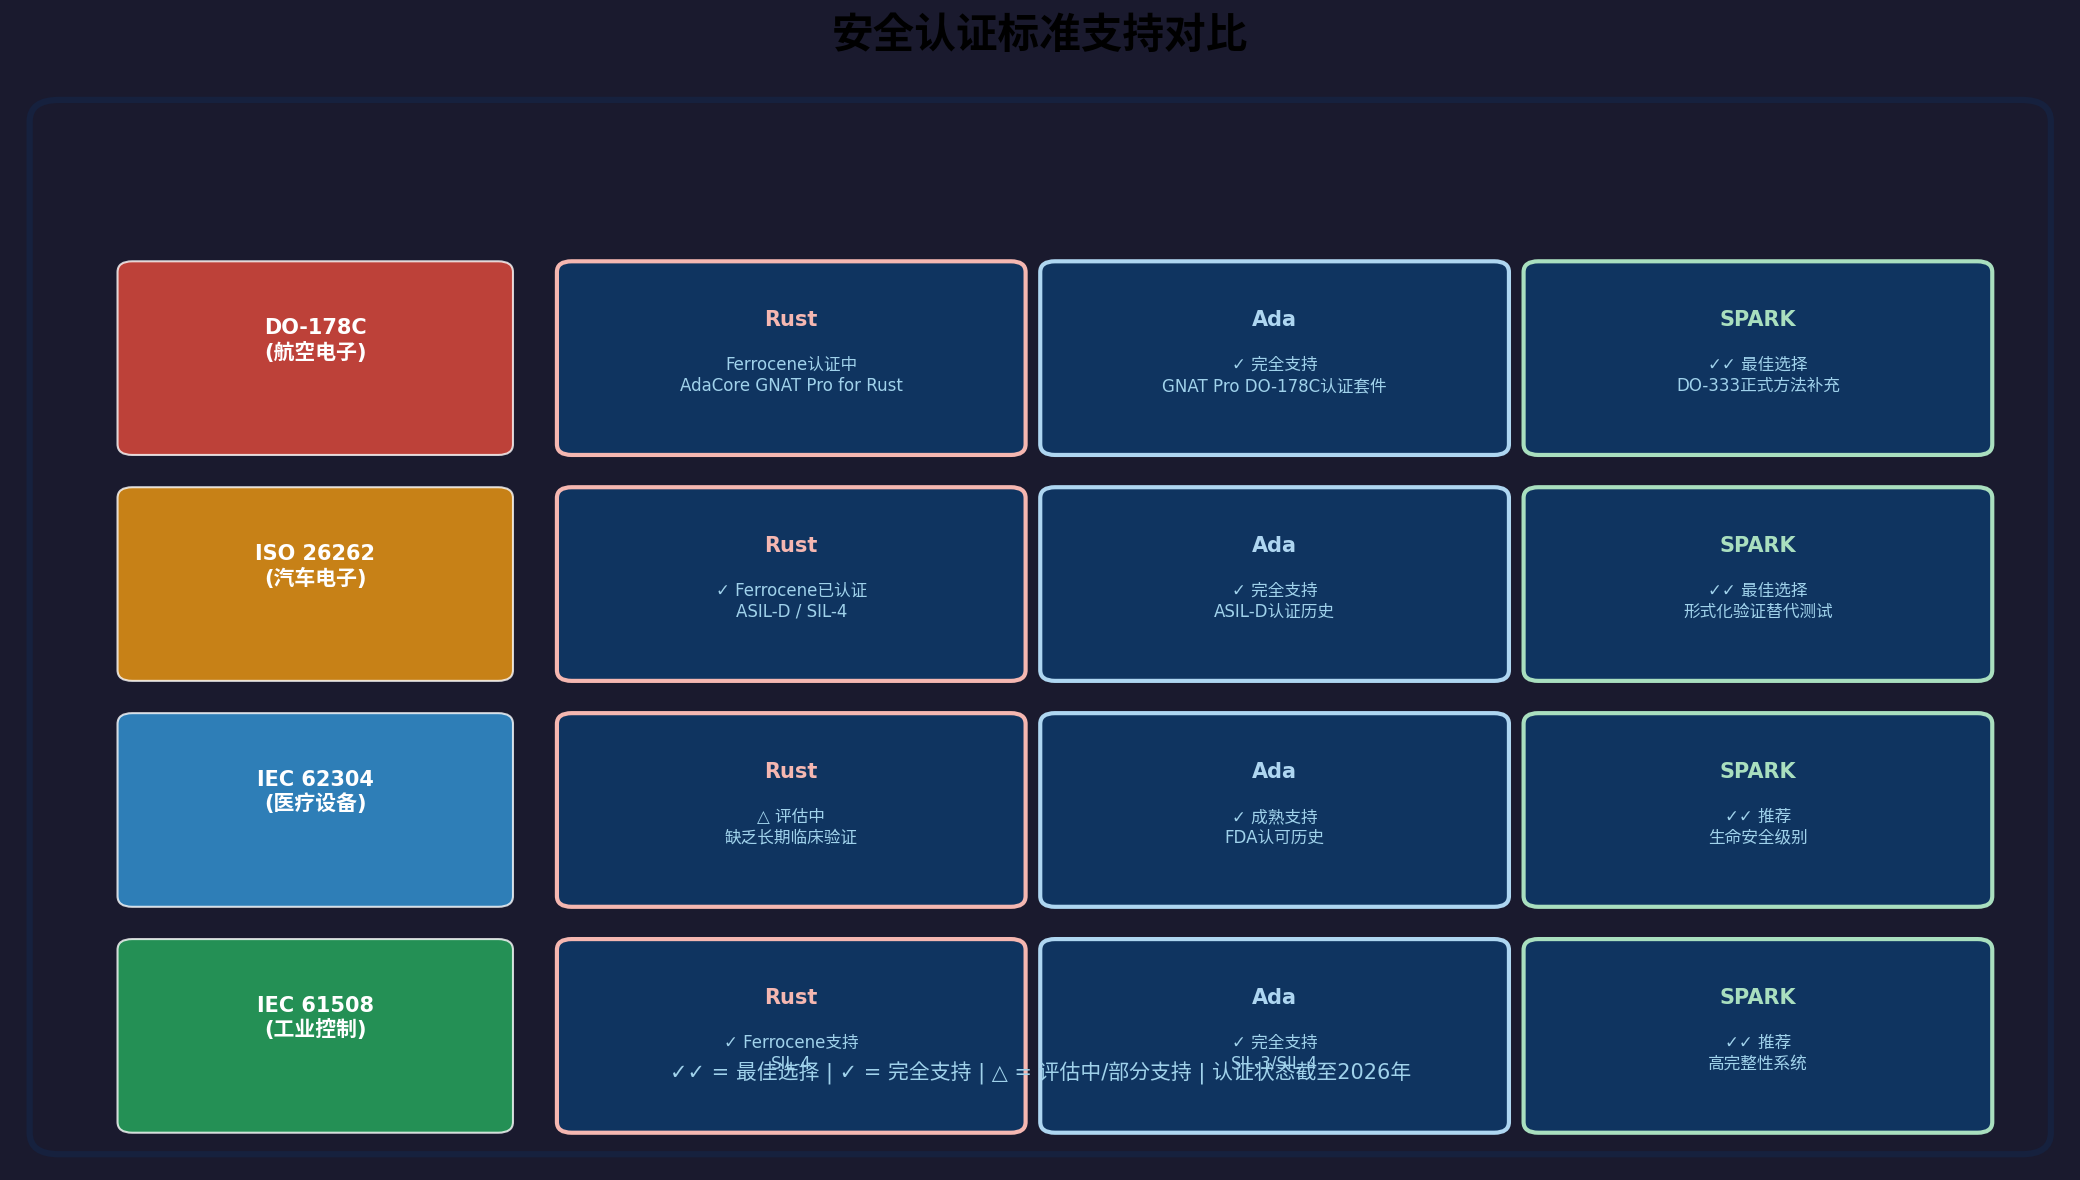Click the SPARK card in IEC 62304 row

pyautogui.click(x=1758, y=810)
